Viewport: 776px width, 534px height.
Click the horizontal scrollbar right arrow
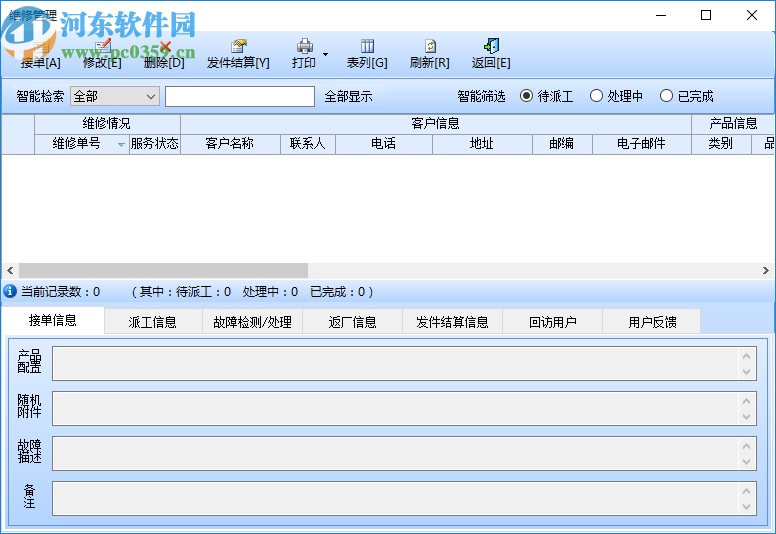click(766, 270)
